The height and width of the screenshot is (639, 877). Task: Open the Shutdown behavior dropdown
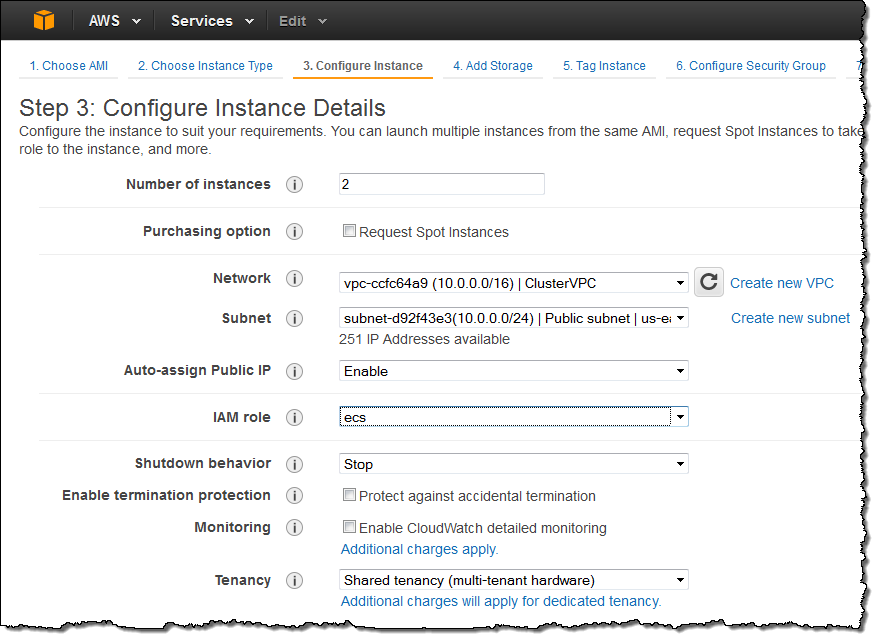[513, 464]
